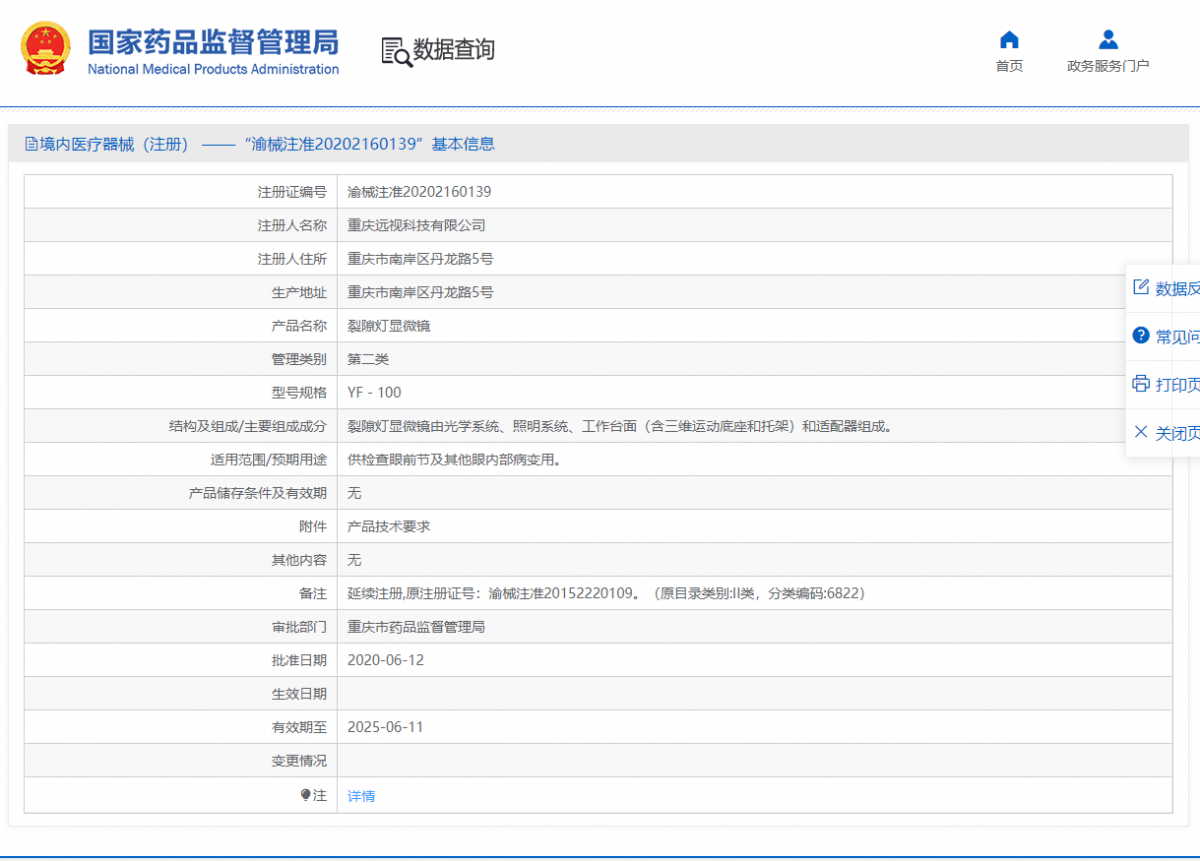1200x861 pixels.
Task: Open the 政务服务门户 text link
Action: coord(1108,66)
